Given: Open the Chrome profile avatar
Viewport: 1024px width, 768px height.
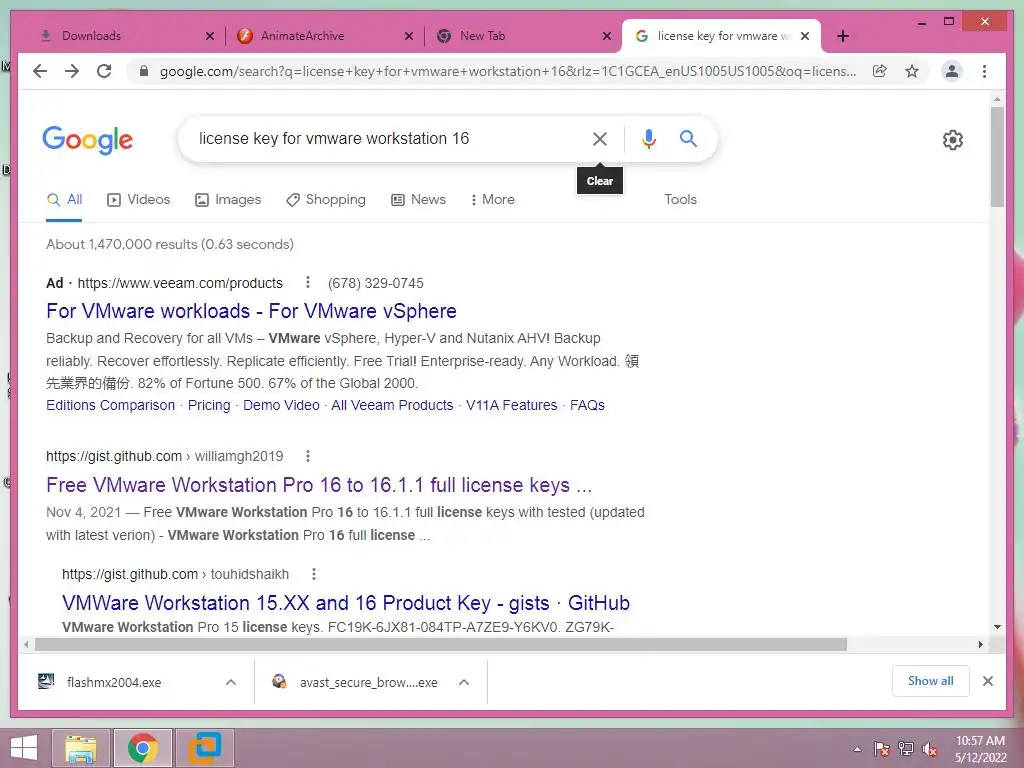Looking at the screenshot, I should [x=952, y=71].
